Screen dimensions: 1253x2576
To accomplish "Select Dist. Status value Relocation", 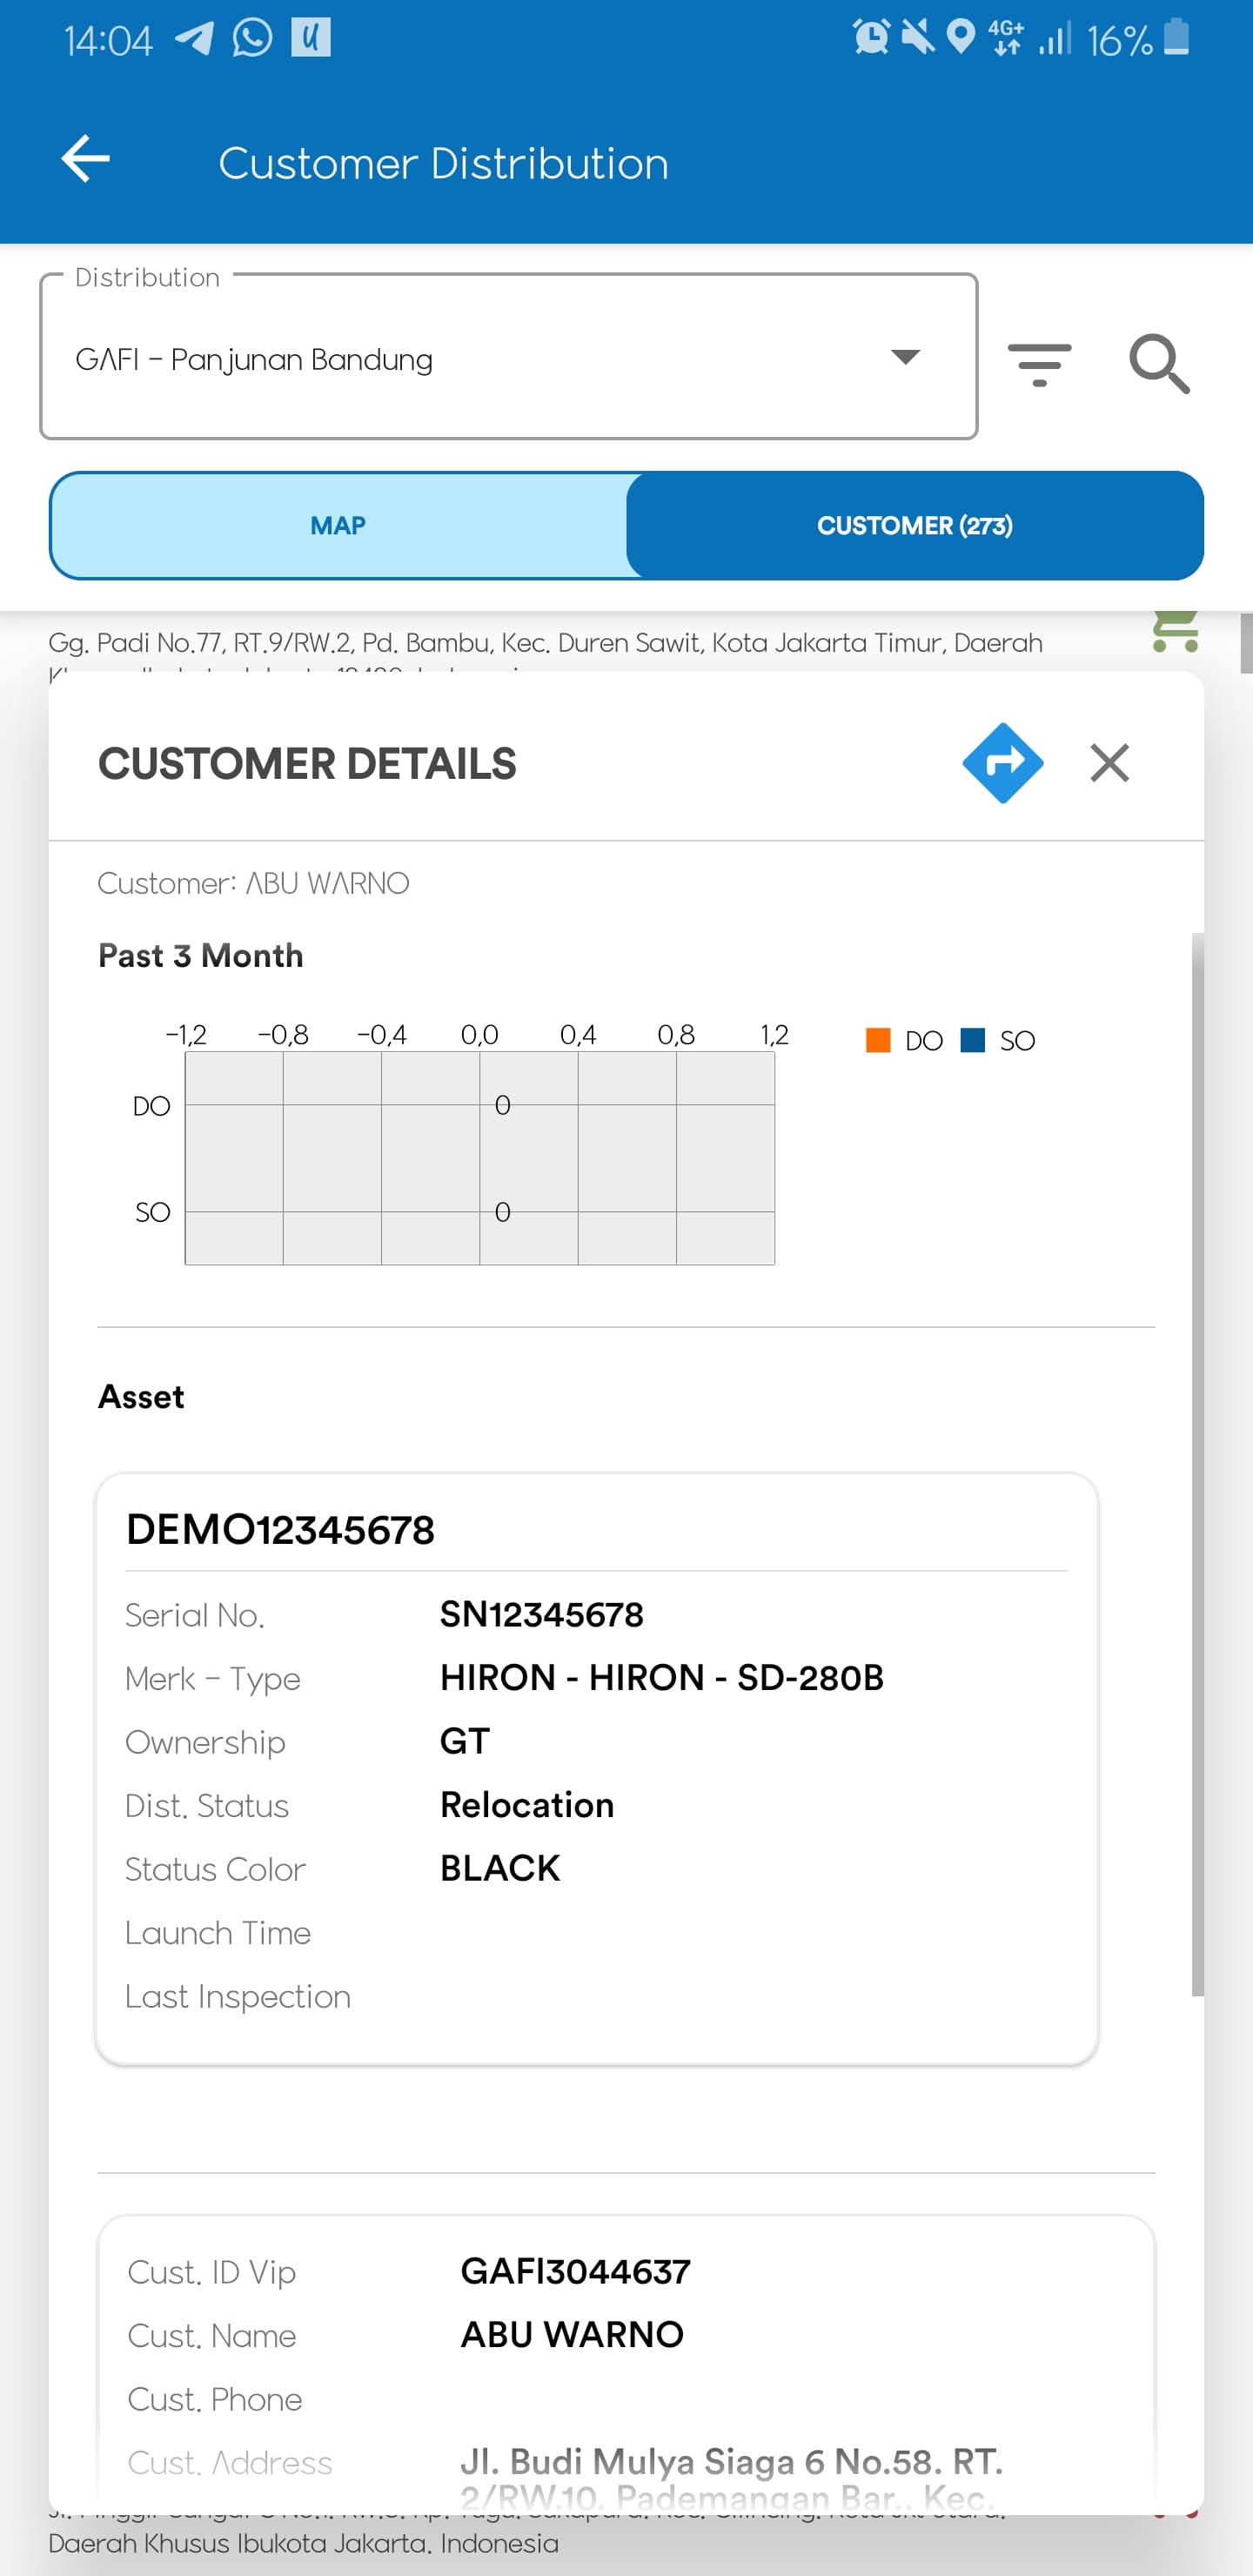I will click(527, 1805).
